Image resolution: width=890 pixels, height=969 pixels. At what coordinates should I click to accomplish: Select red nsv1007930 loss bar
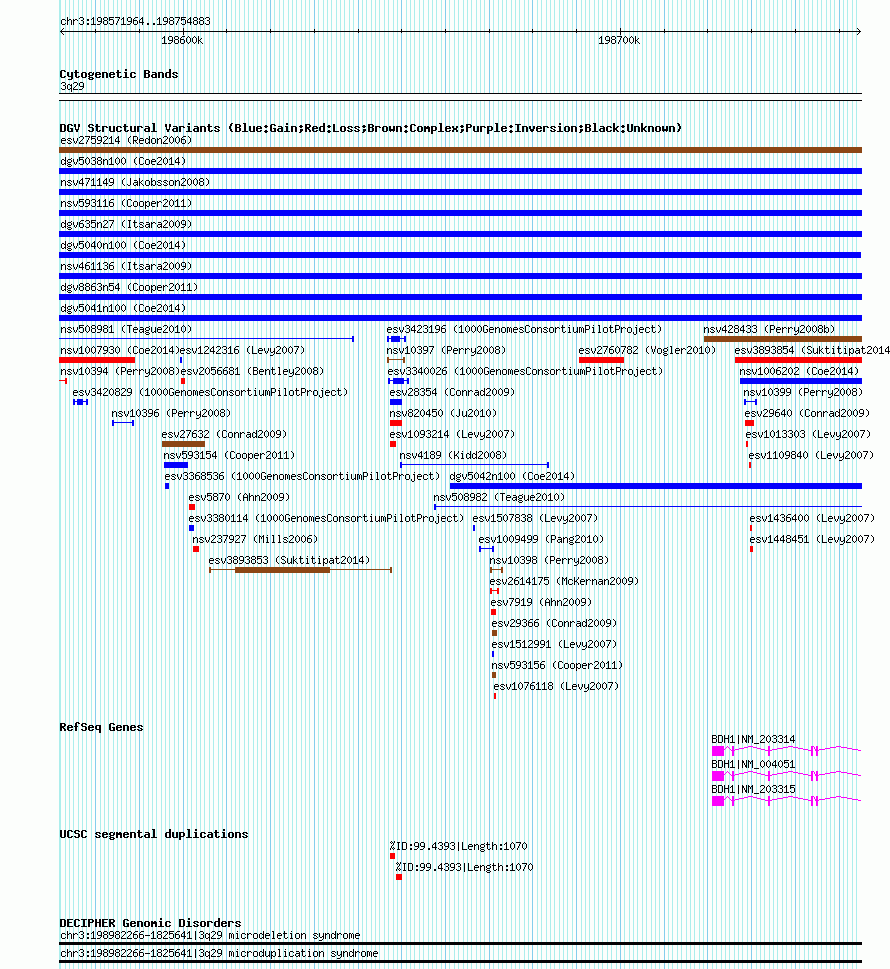tap(97, 360)
